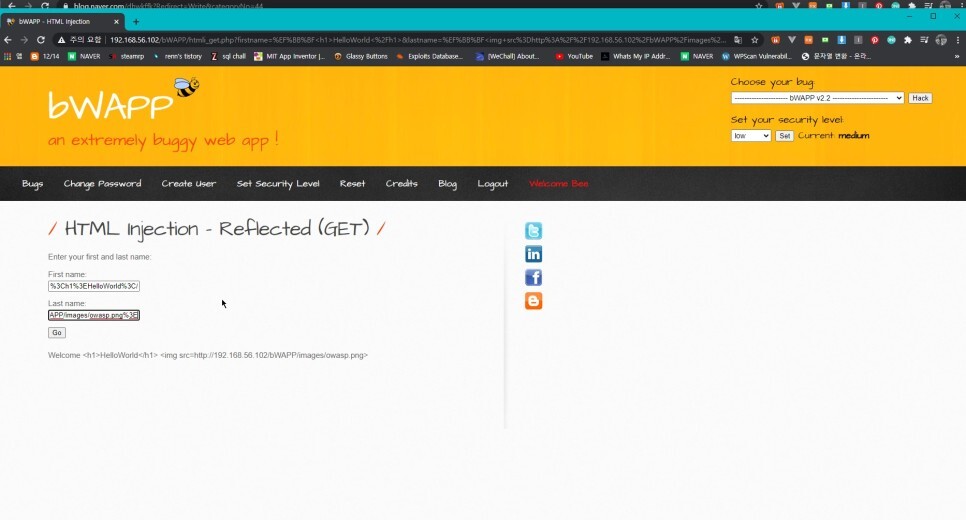Click the translate page icon
The width and height of the screenshot is (966, 520).
tap(738, 40)
